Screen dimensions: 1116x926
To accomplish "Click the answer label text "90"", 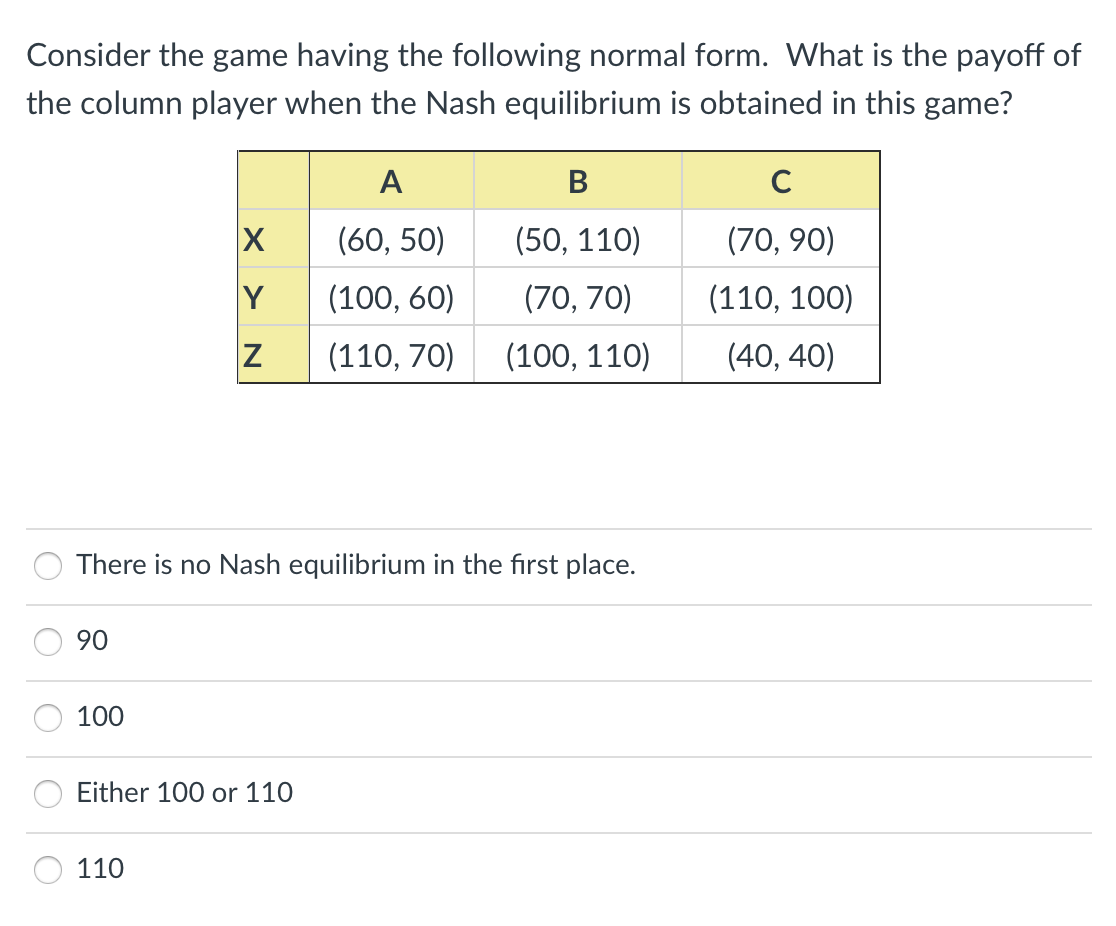I will [91, 641].
